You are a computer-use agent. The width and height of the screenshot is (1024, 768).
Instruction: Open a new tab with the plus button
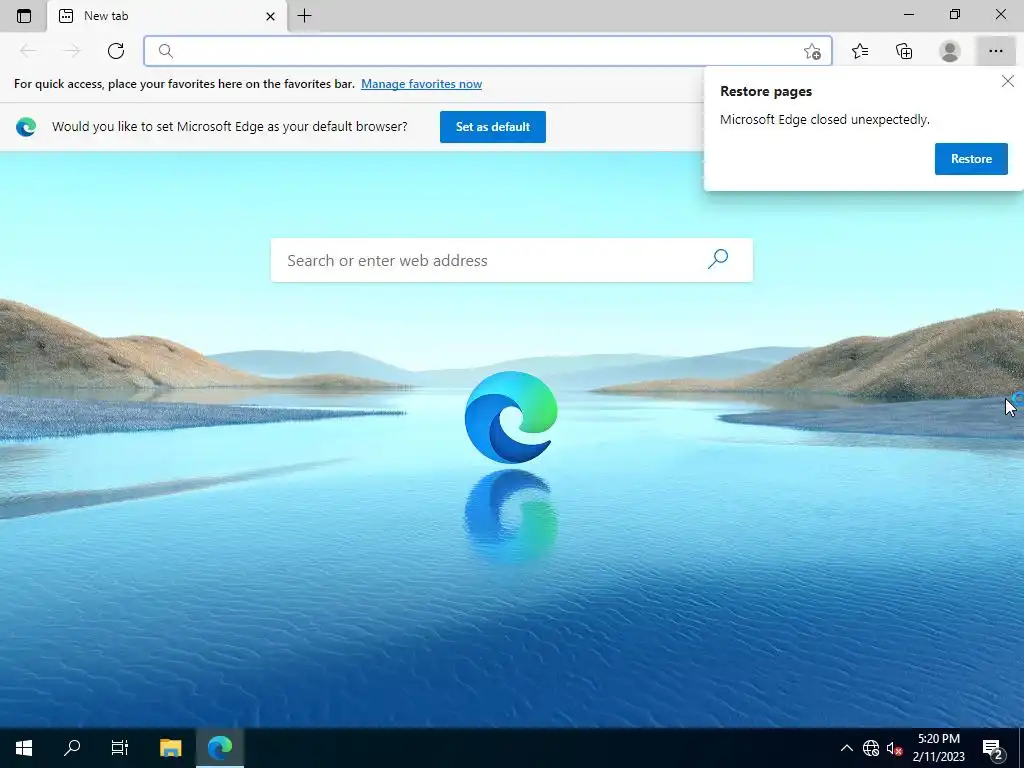coord(304,16)
